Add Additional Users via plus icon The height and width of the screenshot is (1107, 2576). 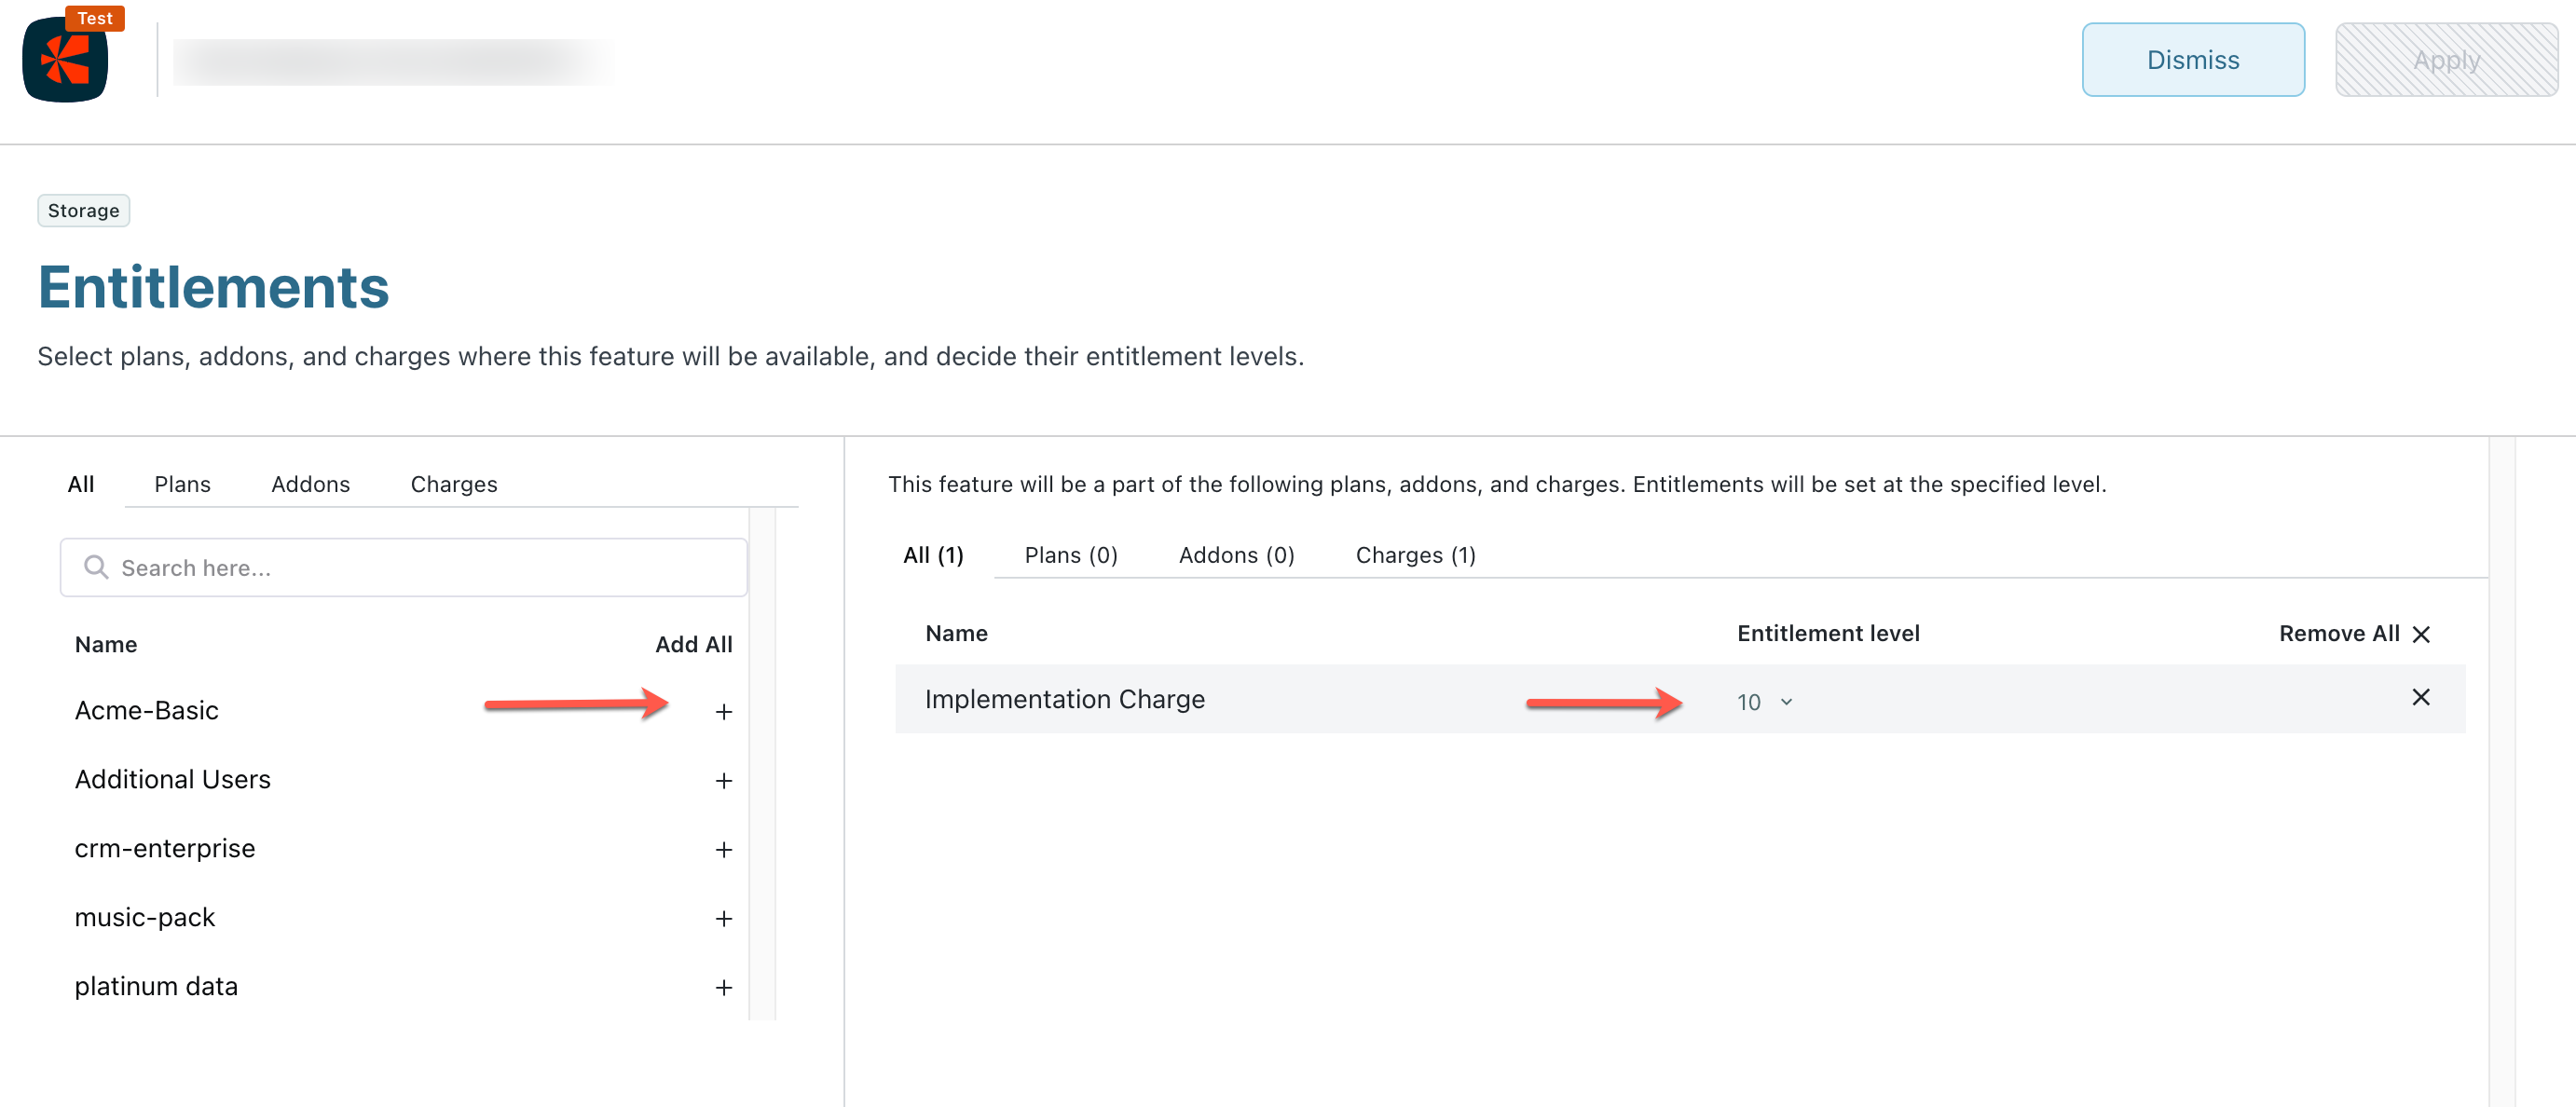pos(723,780)
